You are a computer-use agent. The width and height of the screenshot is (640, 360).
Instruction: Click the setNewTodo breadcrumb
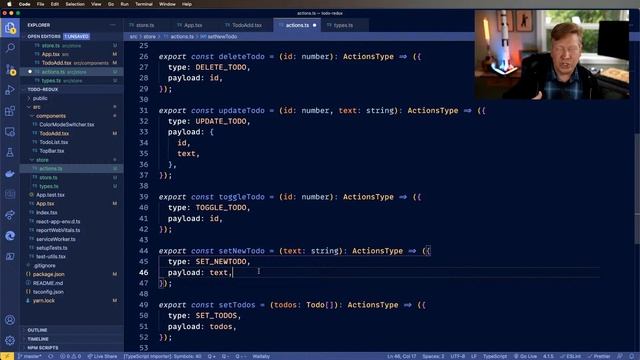(222, 37)
